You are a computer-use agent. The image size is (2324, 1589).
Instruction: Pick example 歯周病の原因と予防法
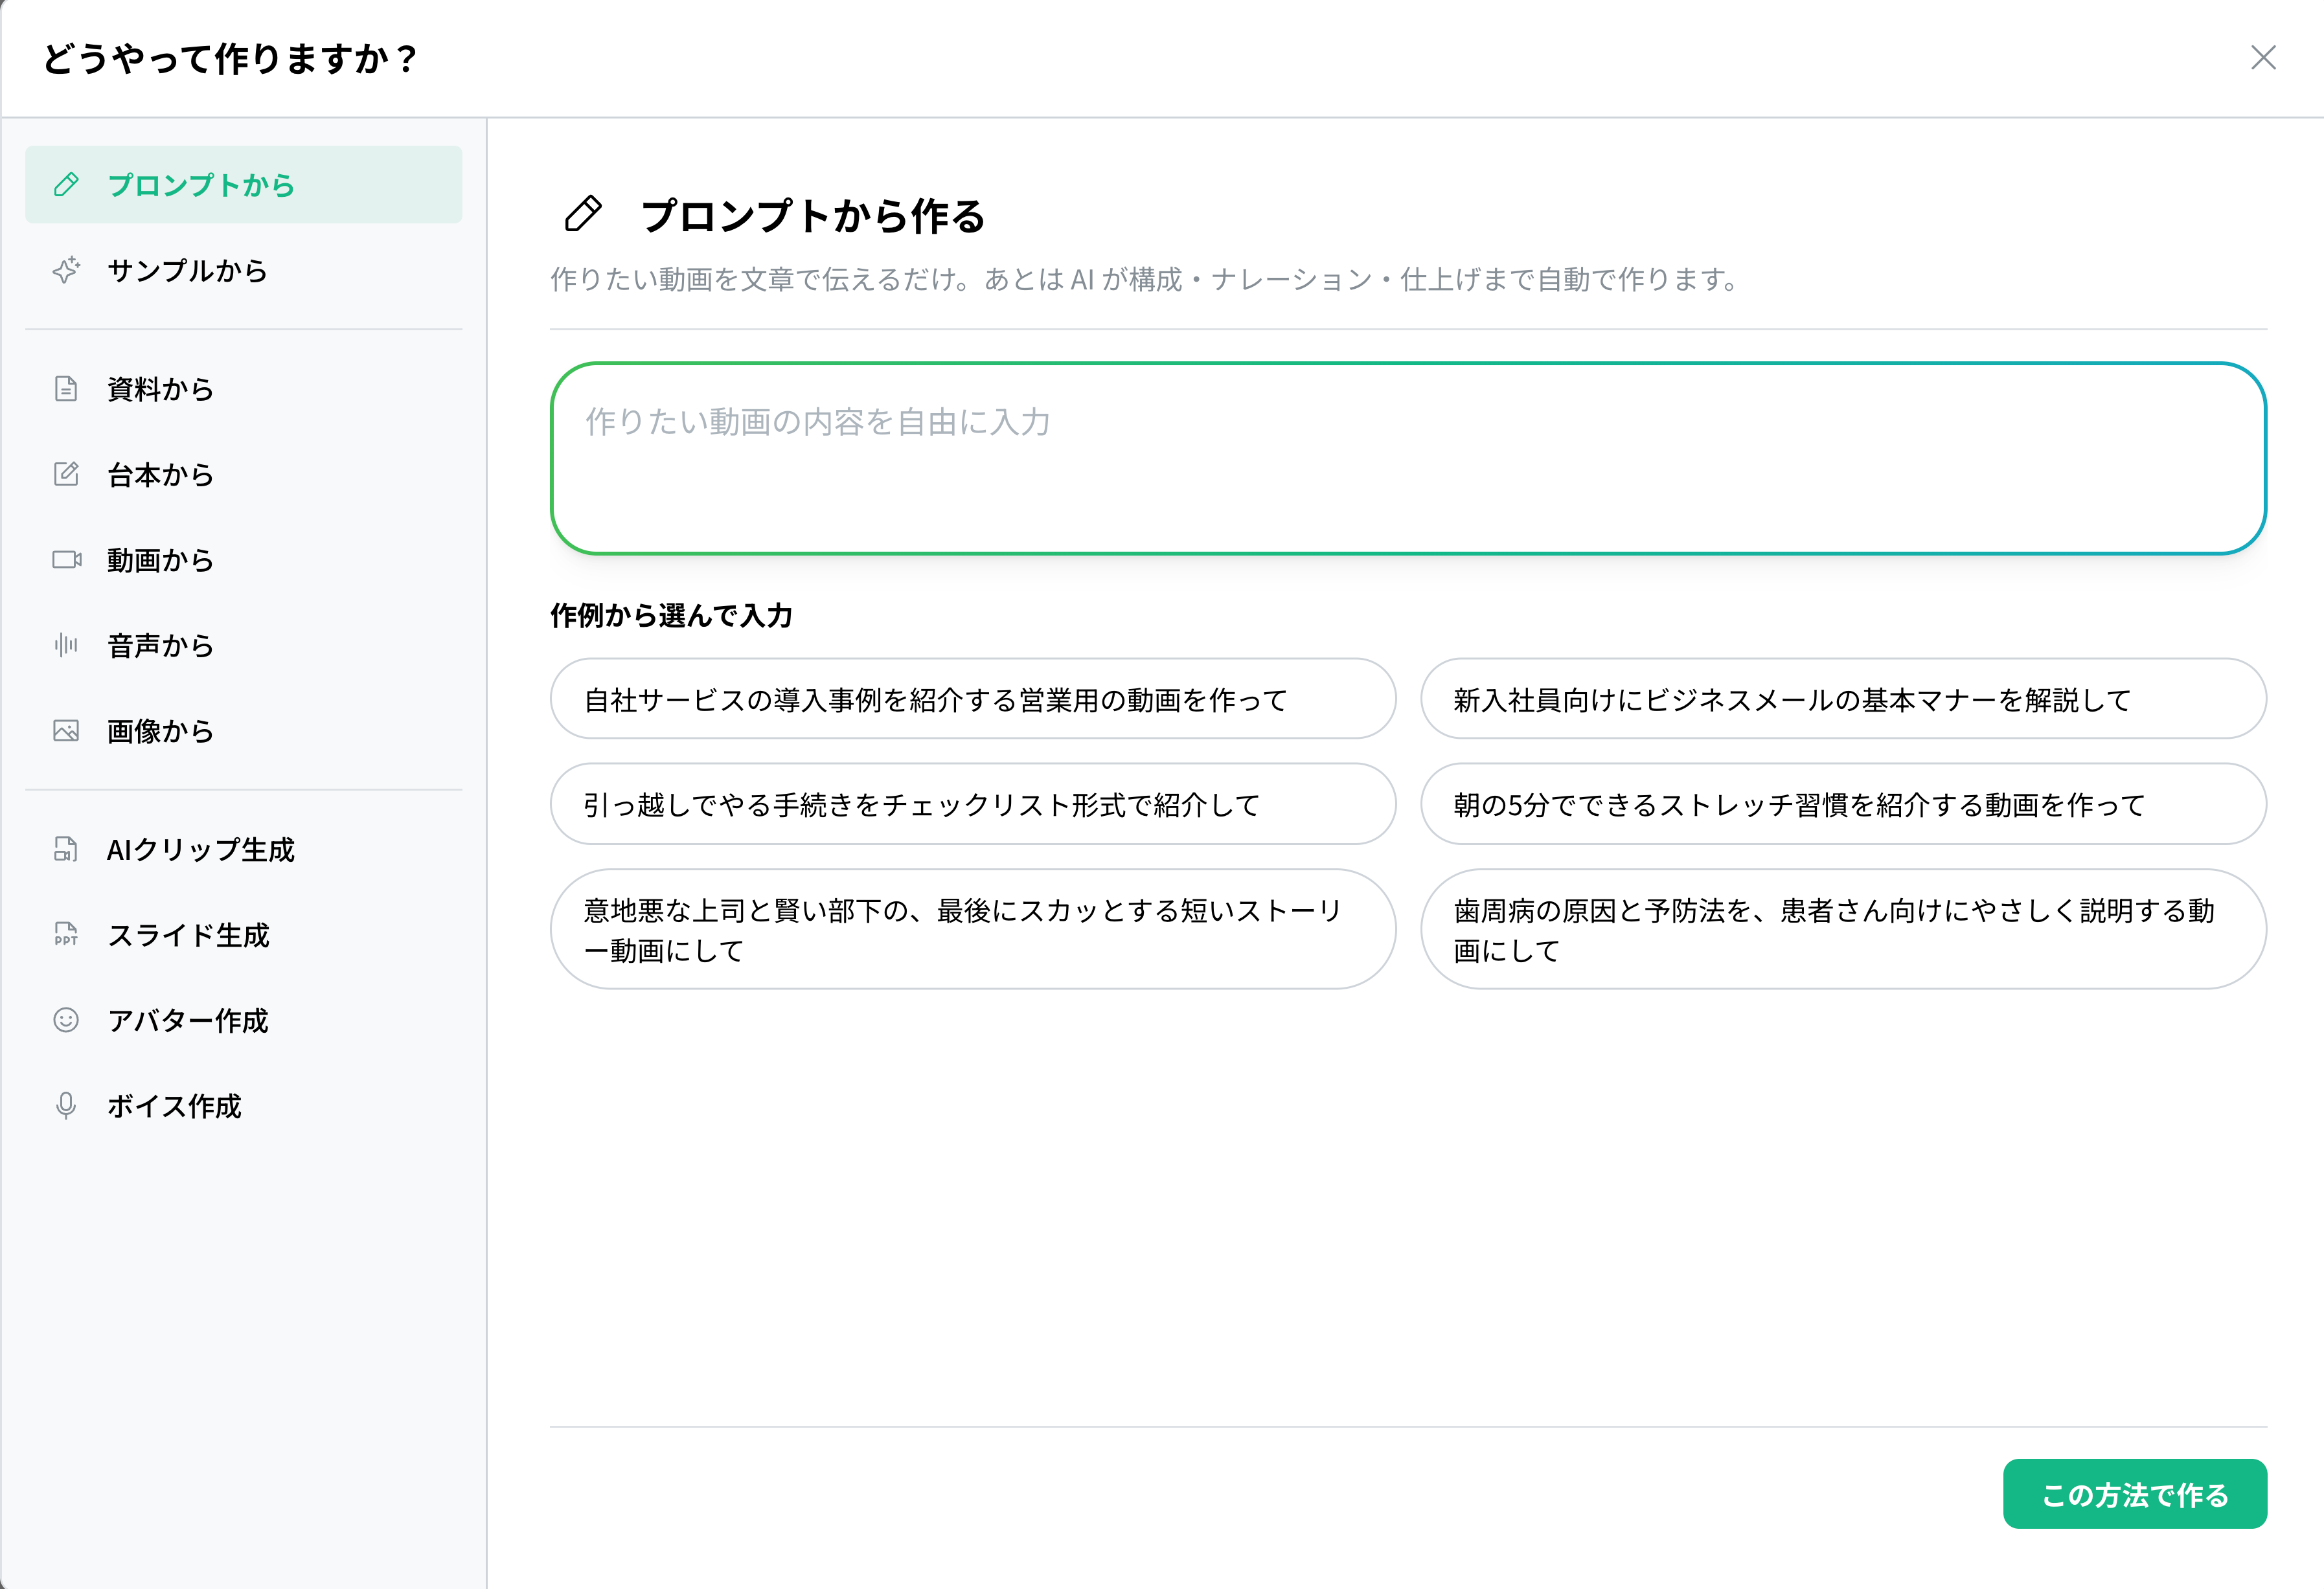(1843, 929)
